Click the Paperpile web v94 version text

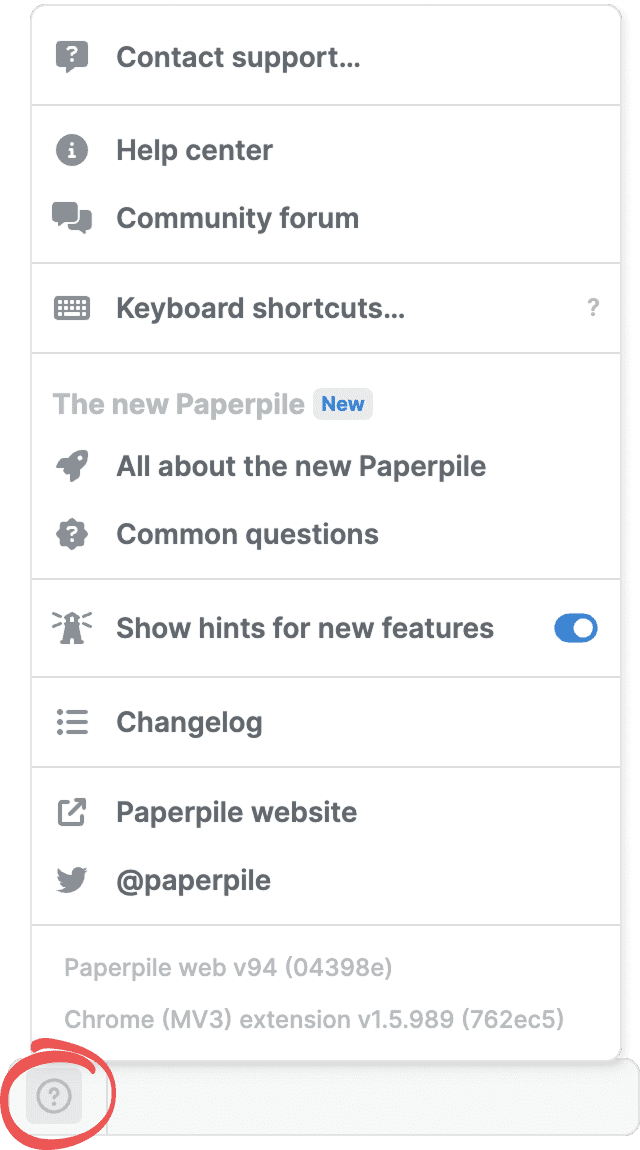pos(228,968)
